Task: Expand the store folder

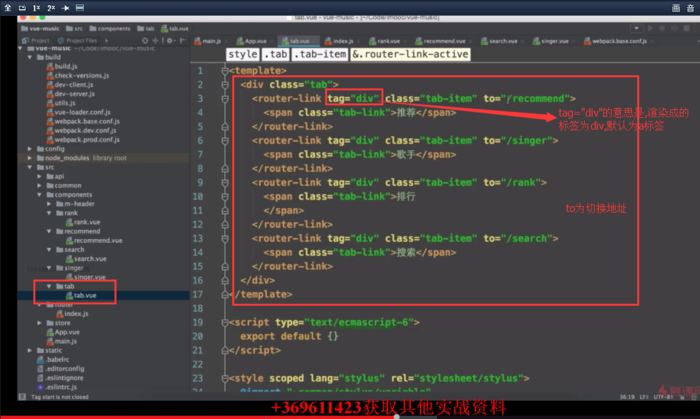Action: tap(40, 323)
